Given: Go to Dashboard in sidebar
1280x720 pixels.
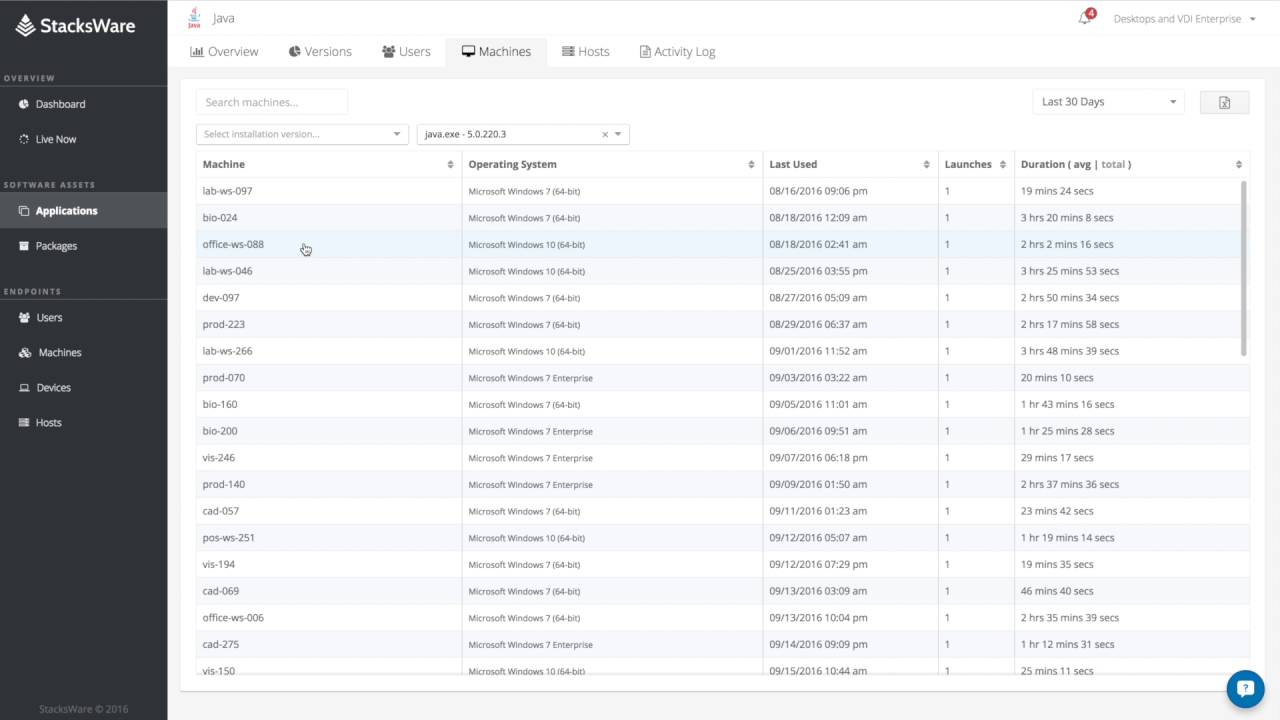Looking at the screenshot, I should pos(60,104).
